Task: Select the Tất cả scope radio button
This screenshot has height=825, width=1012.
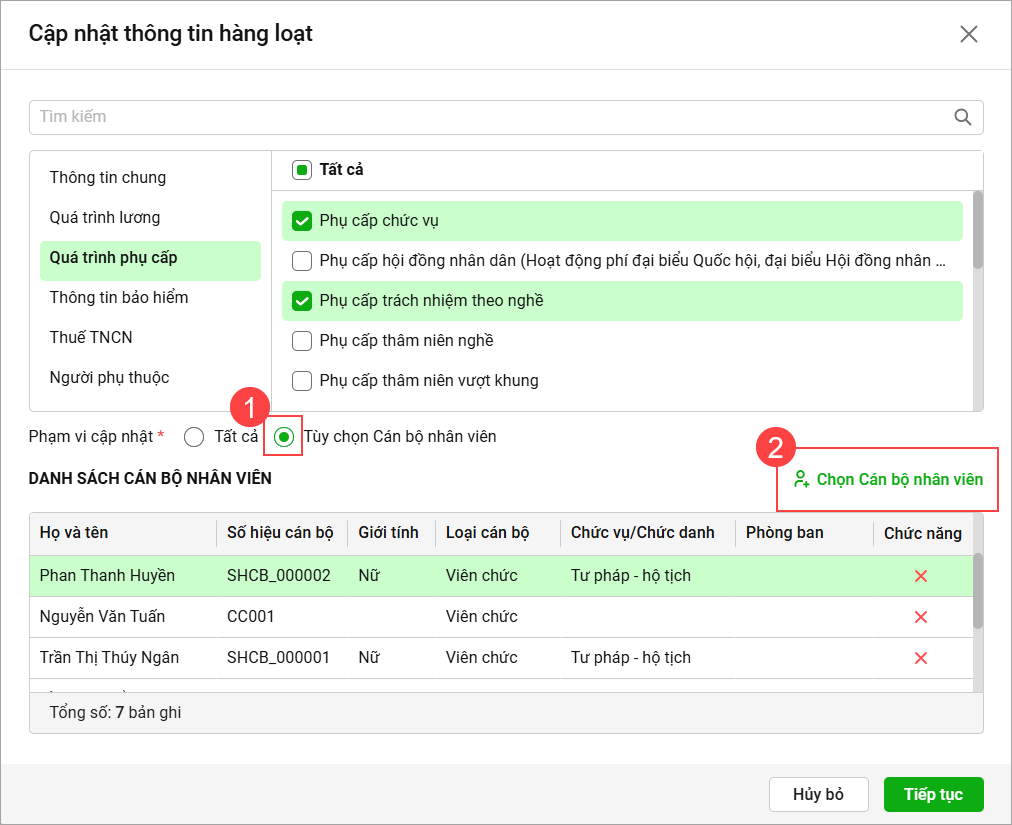Action: [194, 437]
